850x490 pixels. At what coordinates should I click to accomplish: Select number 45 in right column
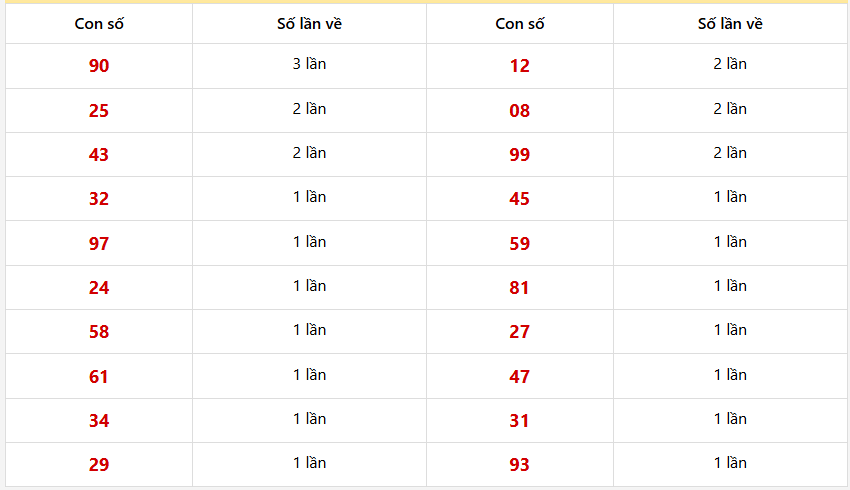(519, 198)
